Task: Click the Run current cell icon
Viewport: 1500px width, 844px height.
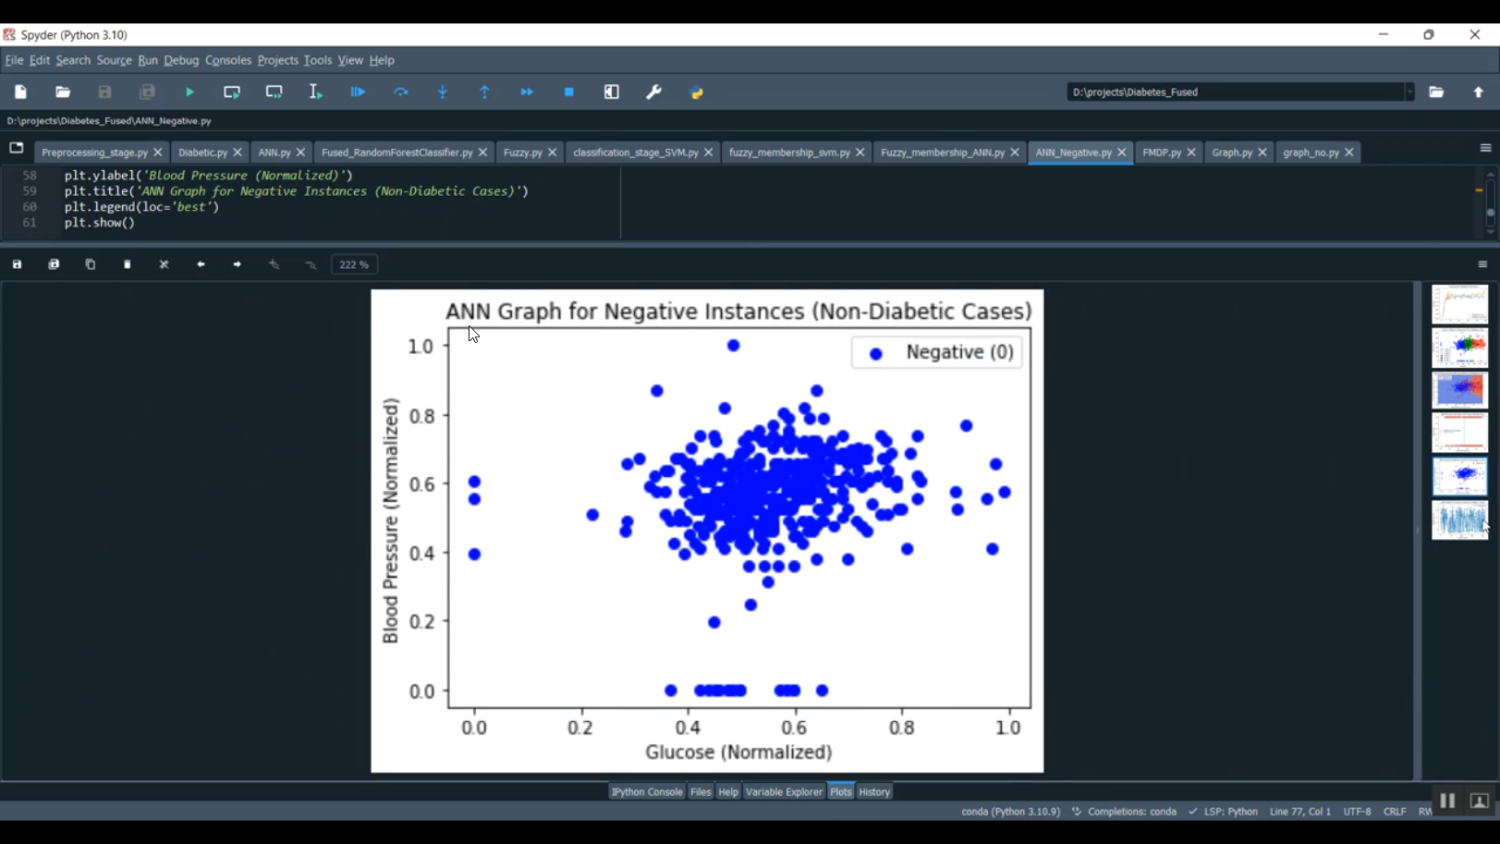Action: (232, 92)
